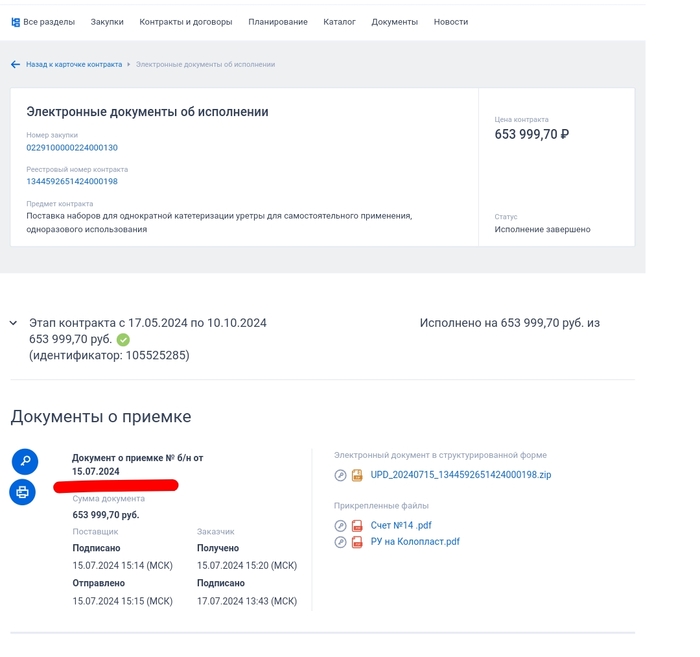Click the signature icon beside Счет №14
The height and width of the screenshot is (657, 700).
340,526
